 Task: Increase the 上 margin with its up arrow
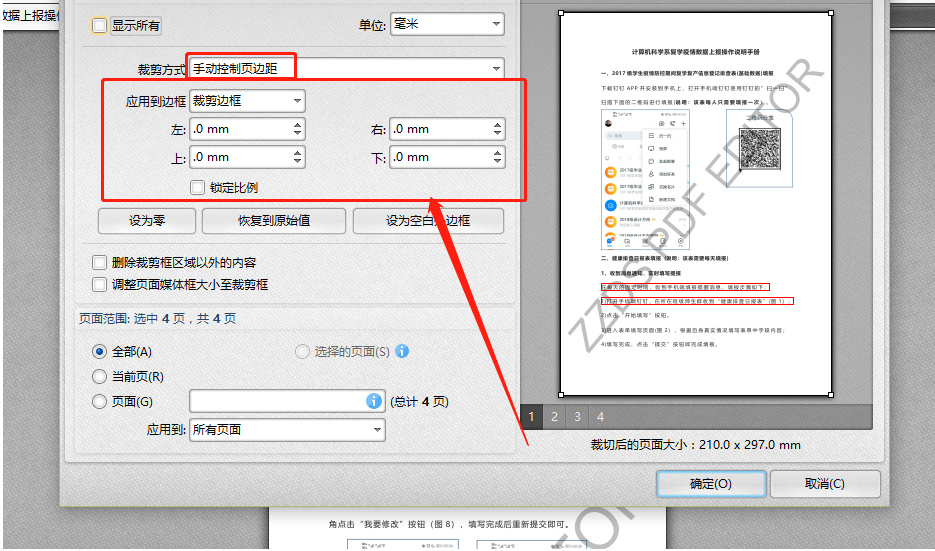click(298, 153)
